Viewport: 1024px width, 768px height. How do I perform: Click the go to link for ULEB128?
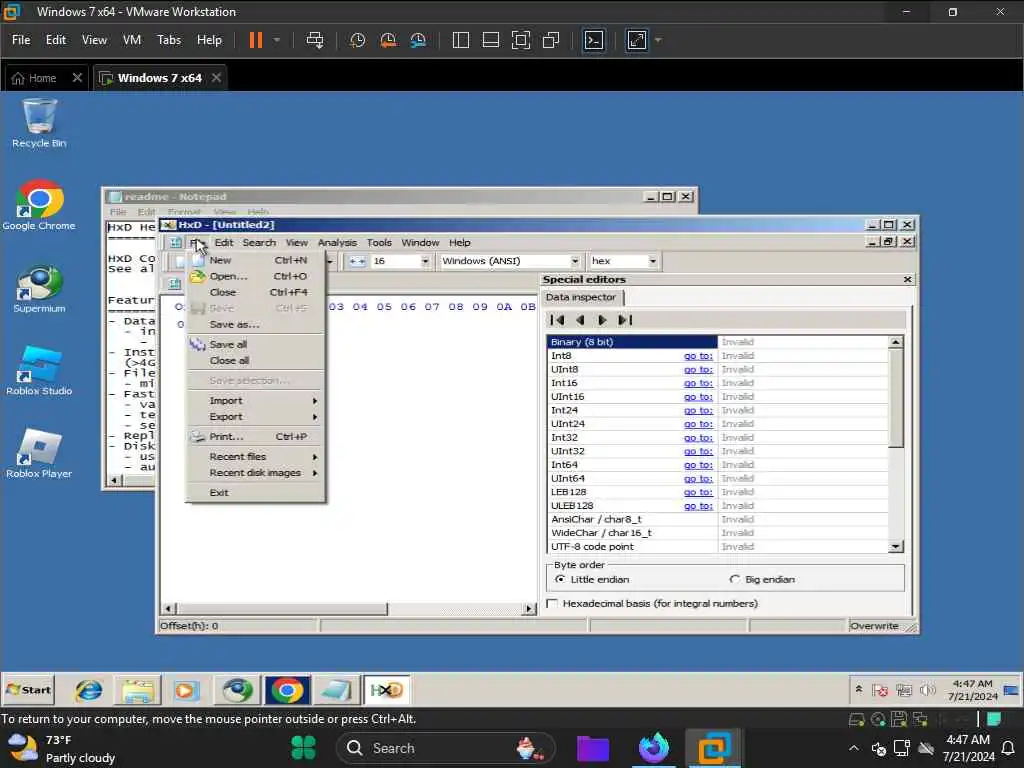pos(698,506)
